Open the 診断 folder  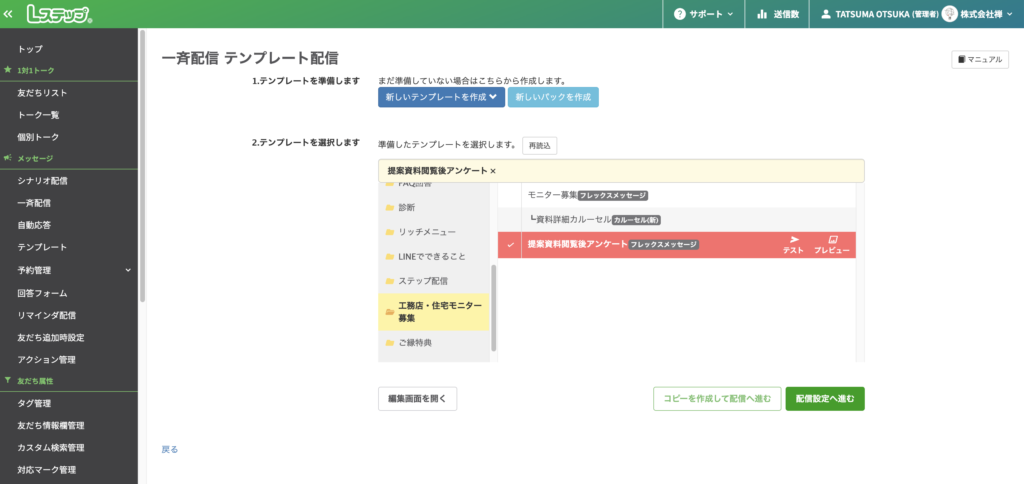pyautogui.click(x=406, y=207)
